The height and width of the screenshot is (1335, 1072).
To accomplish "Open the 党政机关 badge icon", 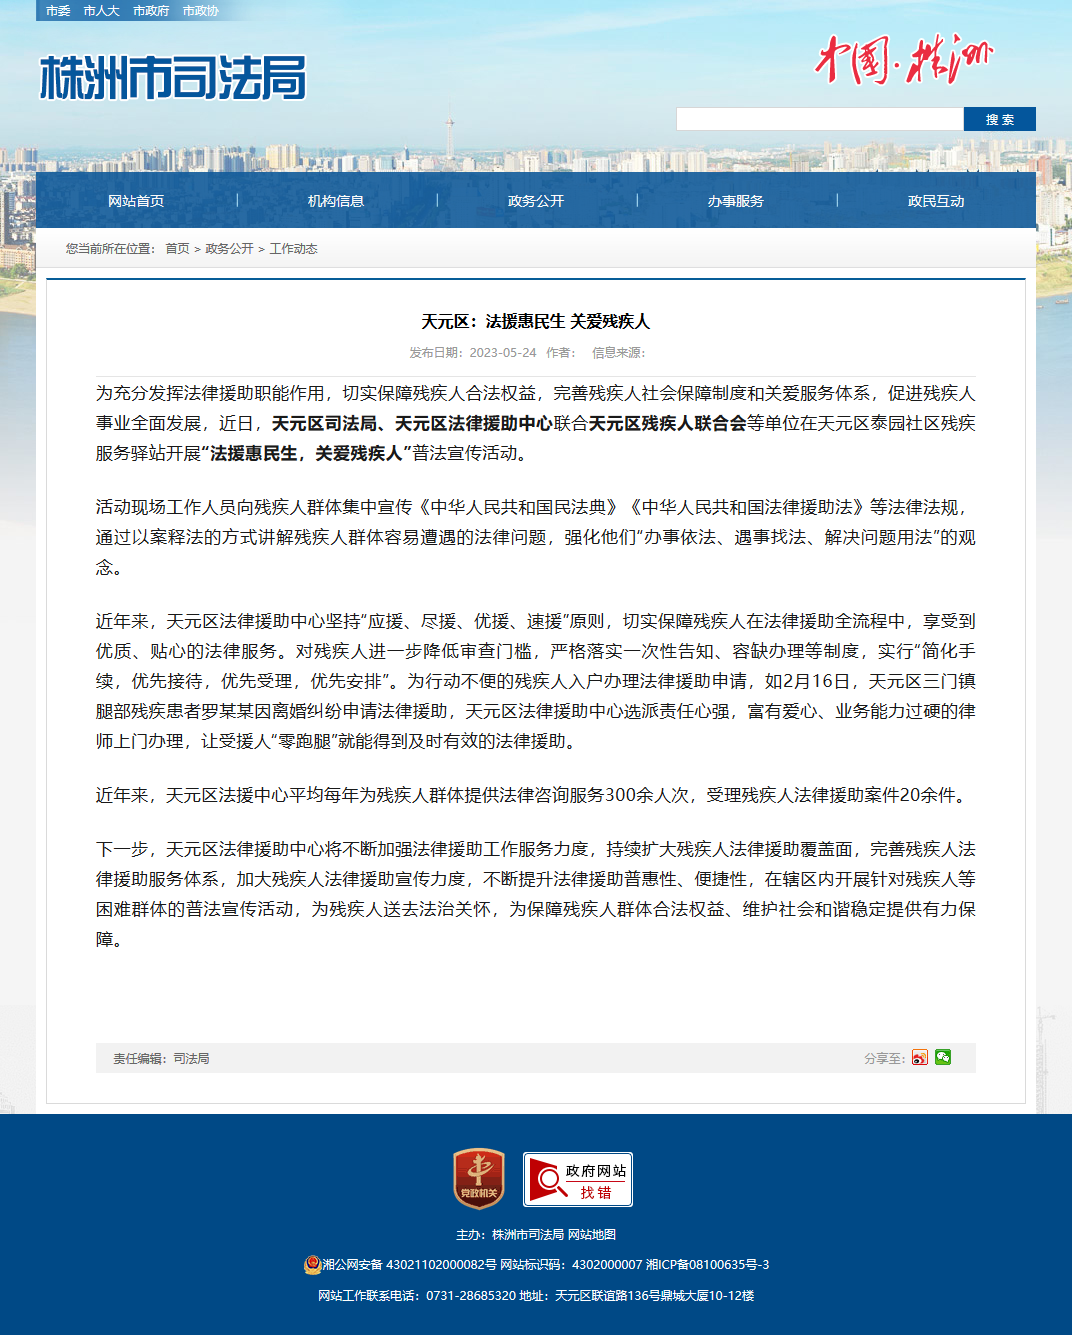I will [x=479, y=1179].
